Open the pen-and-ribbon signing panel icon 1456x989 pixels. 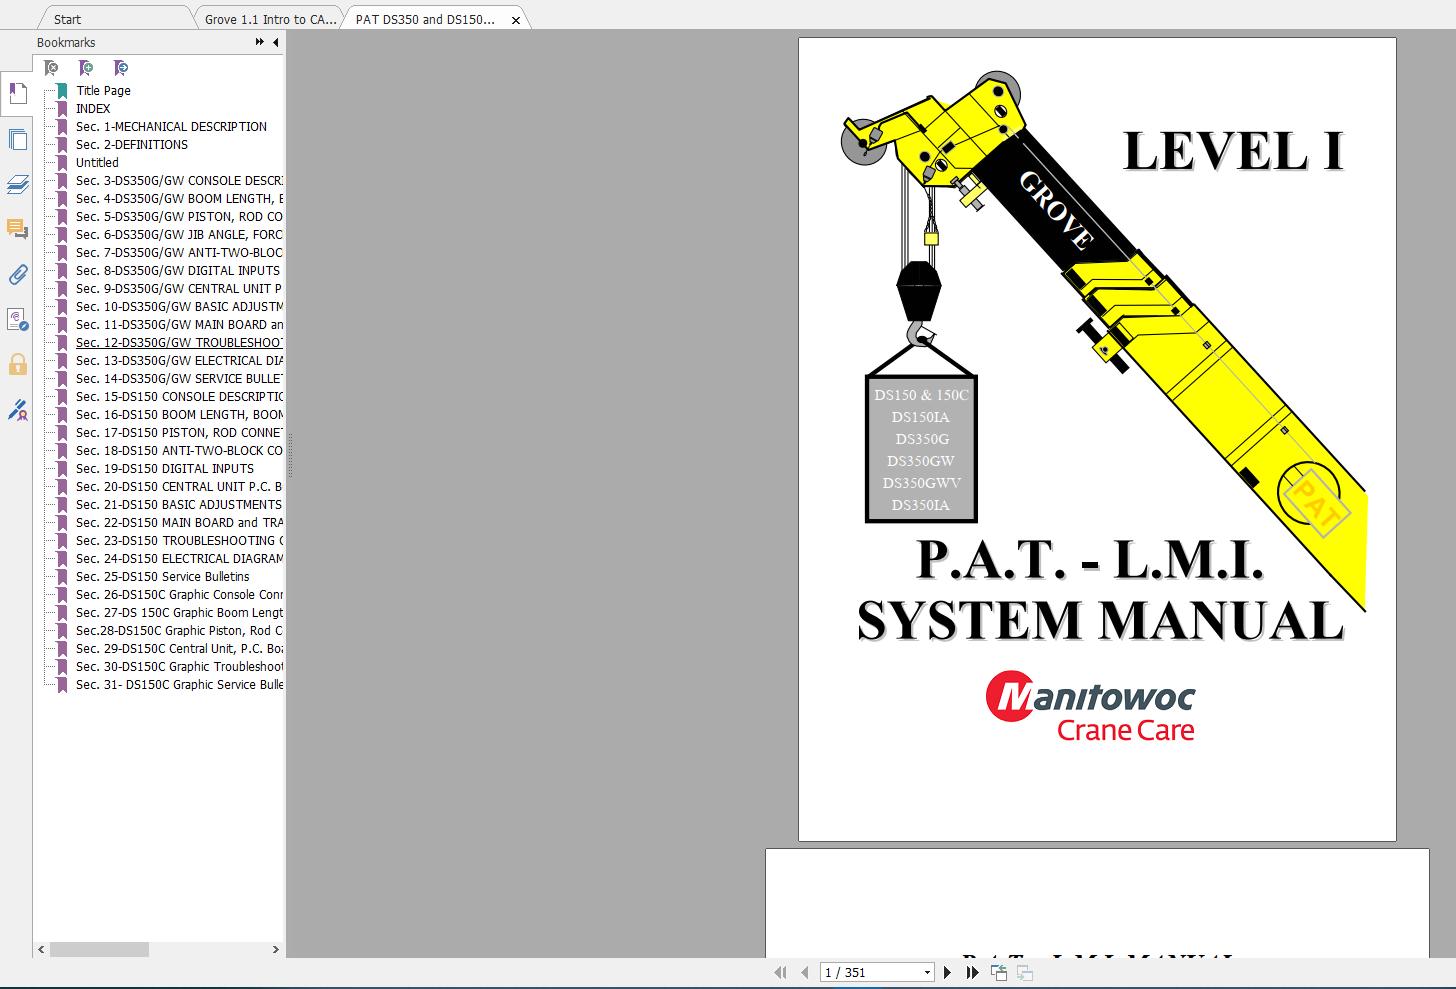(17, 409)
